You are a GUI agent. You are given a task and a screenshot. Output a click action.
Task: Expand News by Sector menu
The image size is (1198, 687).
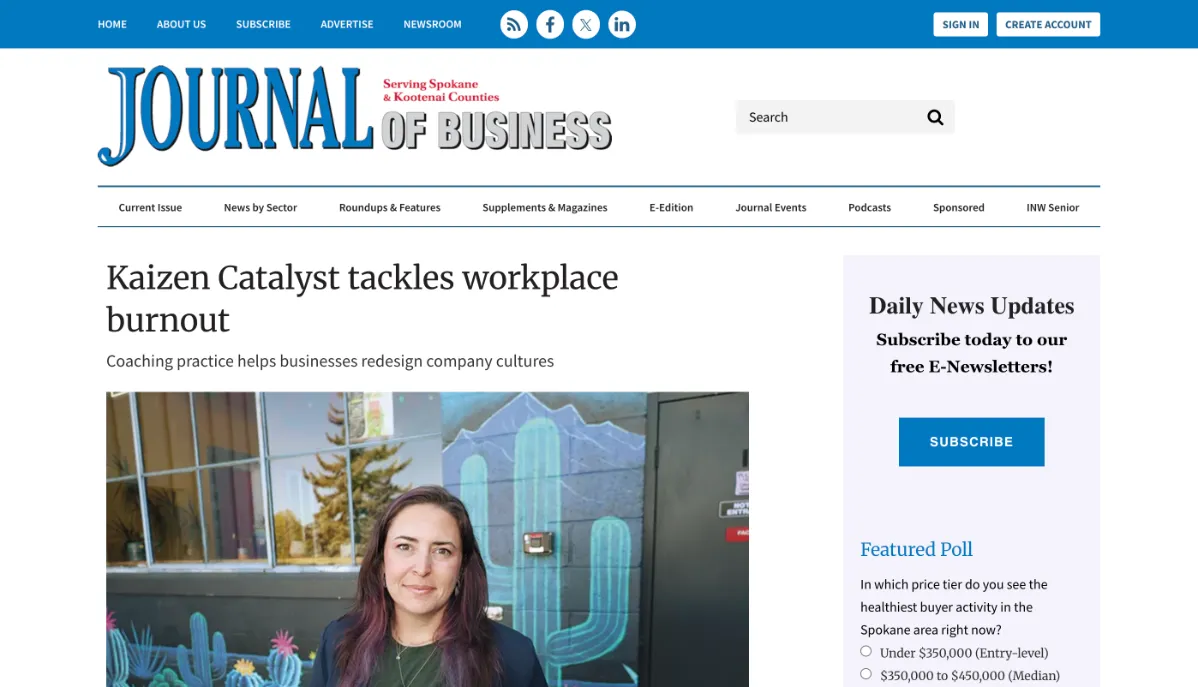260,207
